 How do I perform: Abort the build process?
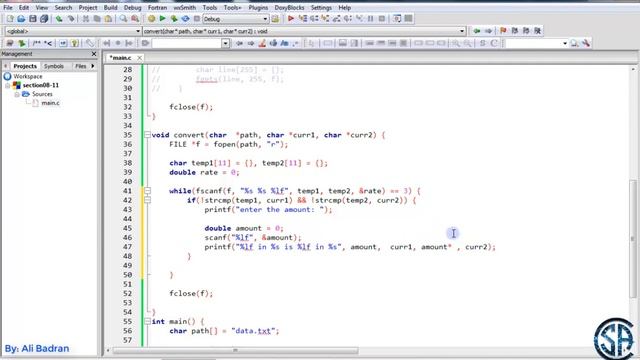click(x=197, y=19)
